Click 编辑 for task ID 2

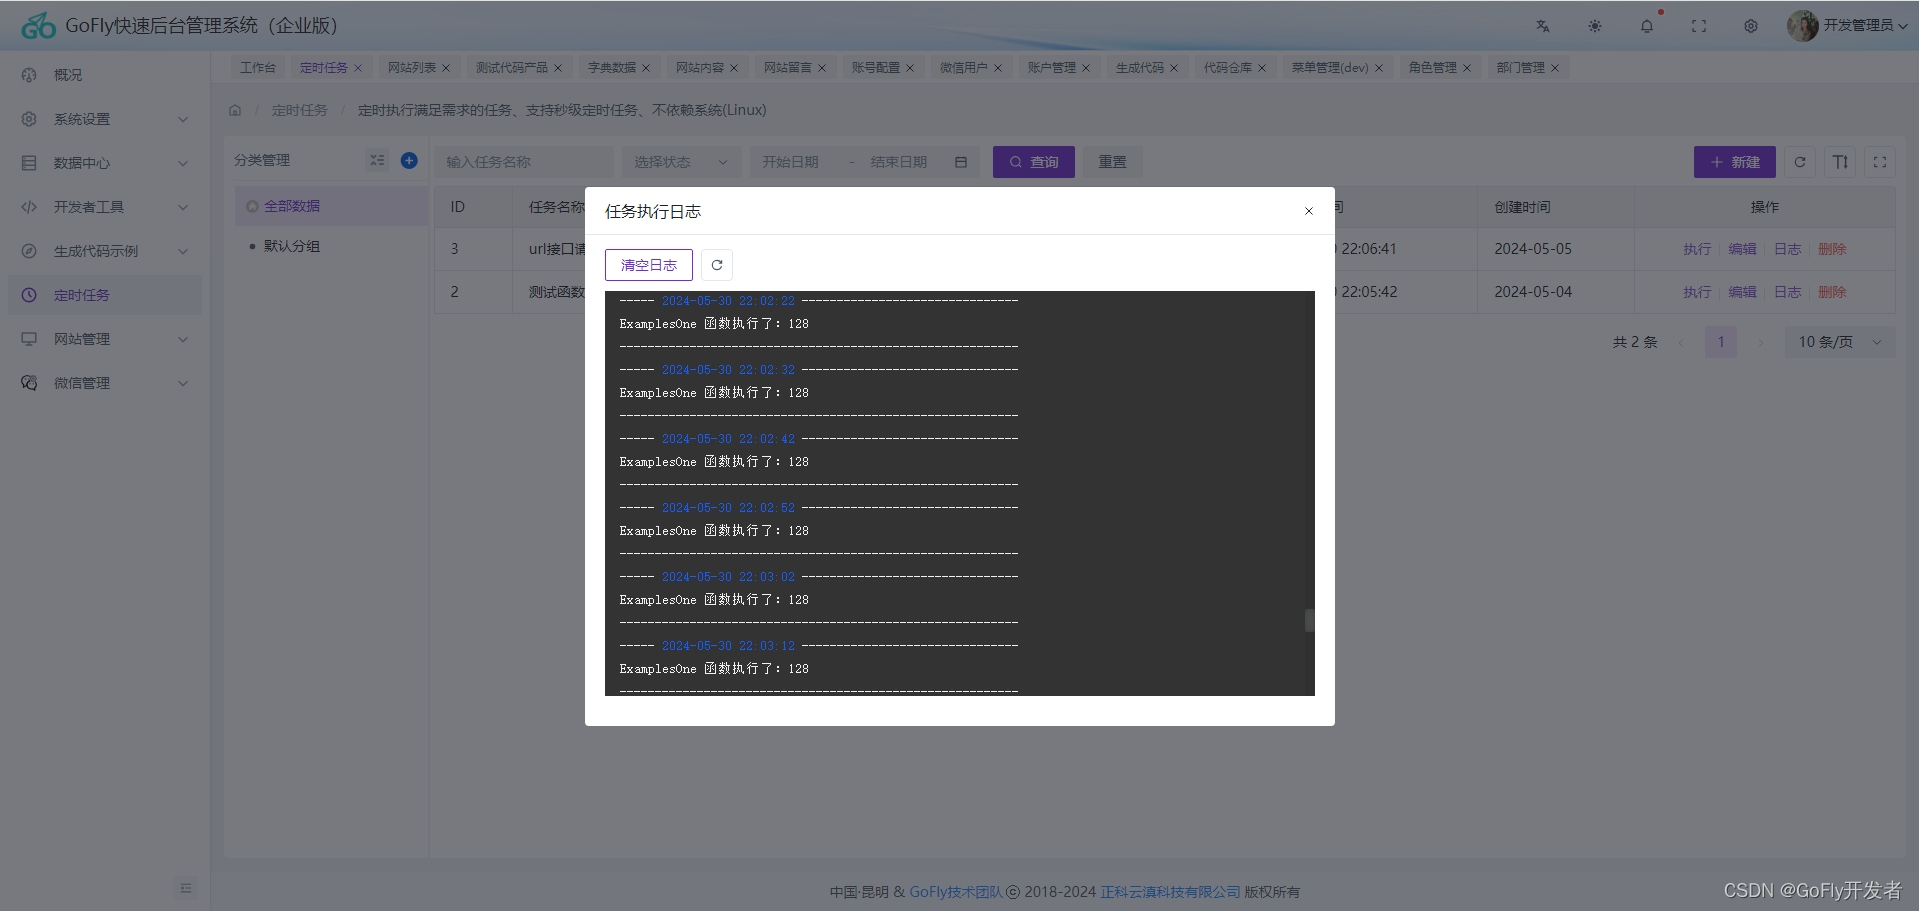tap(1743, 292)
